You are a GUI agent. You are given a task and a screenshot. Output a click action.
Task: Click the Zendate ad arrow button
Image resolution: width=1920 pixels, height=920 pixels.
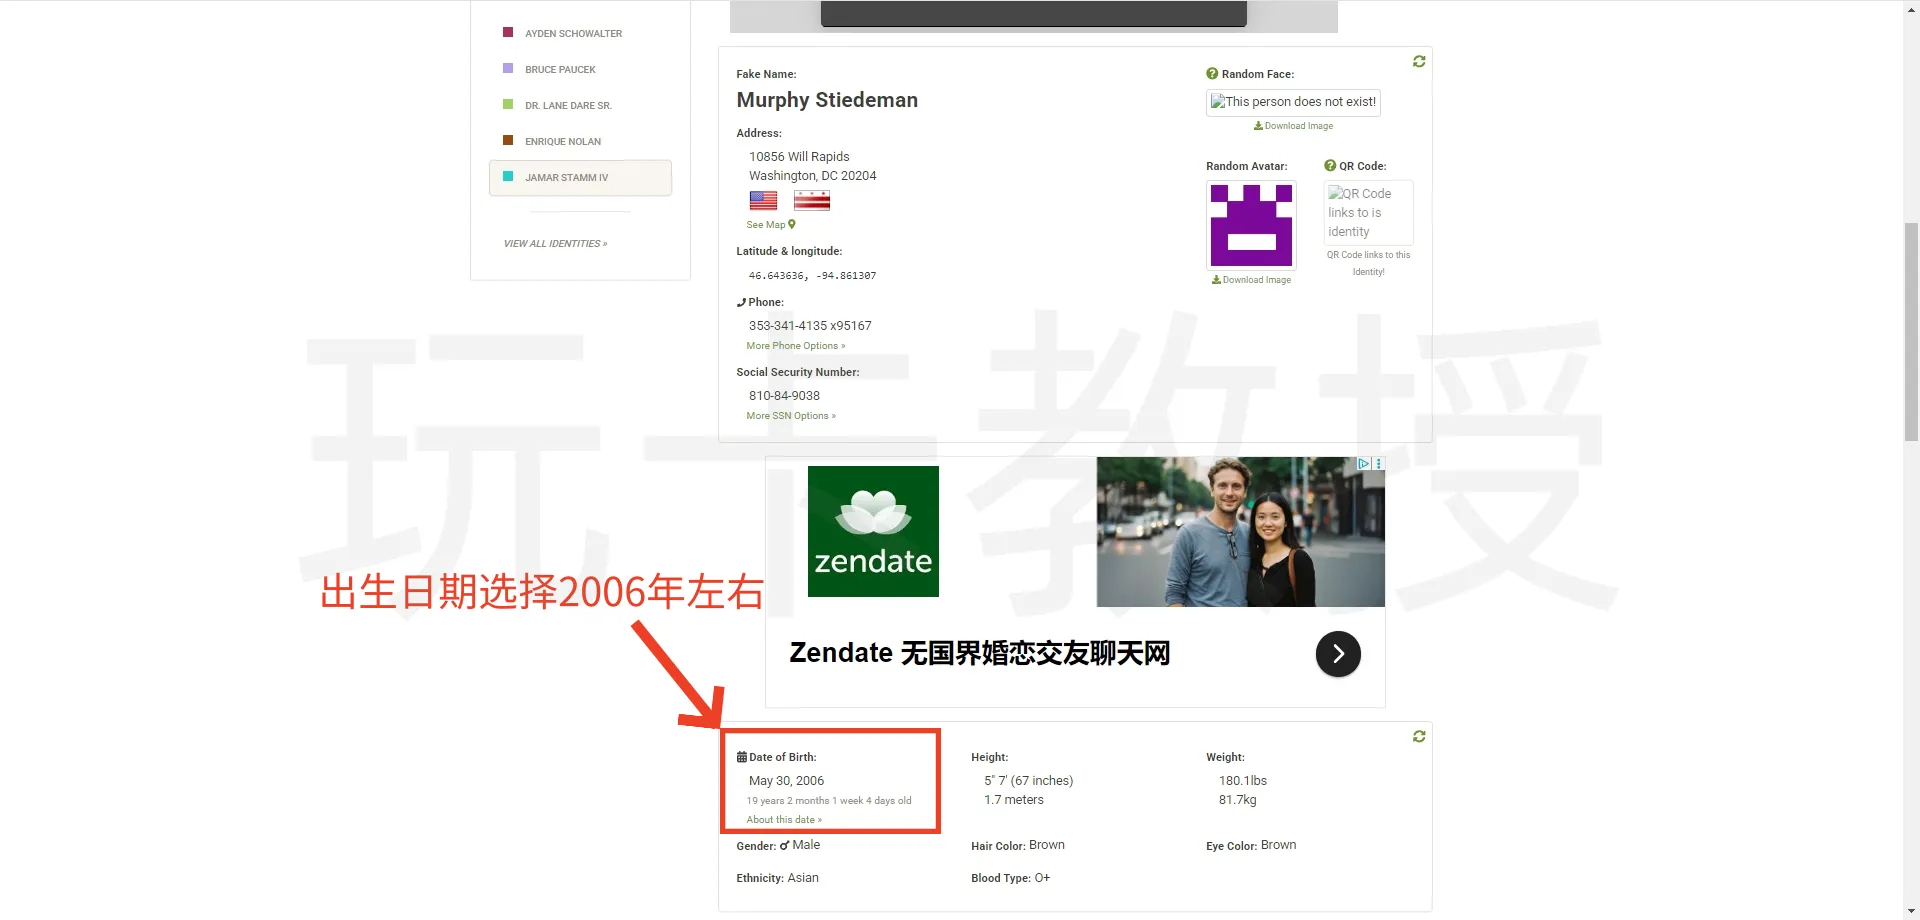1338,654
